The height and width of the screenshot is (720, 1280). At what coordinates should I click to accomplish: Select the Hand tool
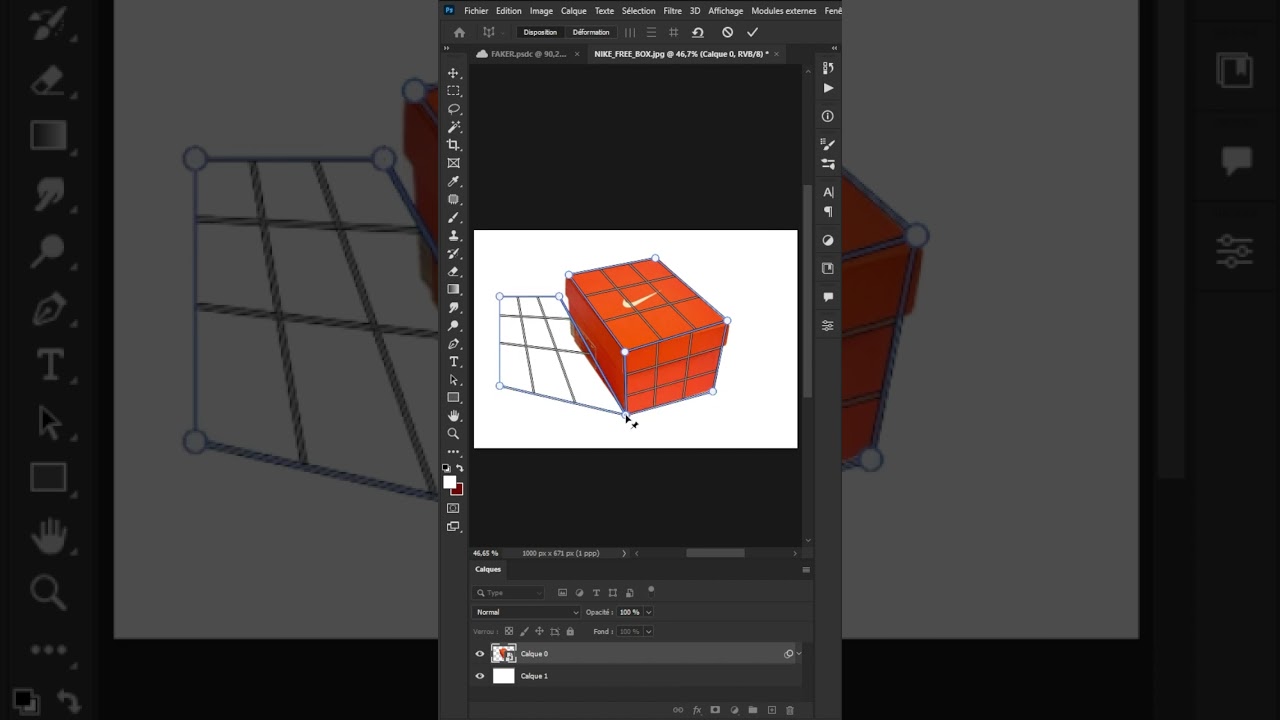(x=453, y=416)
